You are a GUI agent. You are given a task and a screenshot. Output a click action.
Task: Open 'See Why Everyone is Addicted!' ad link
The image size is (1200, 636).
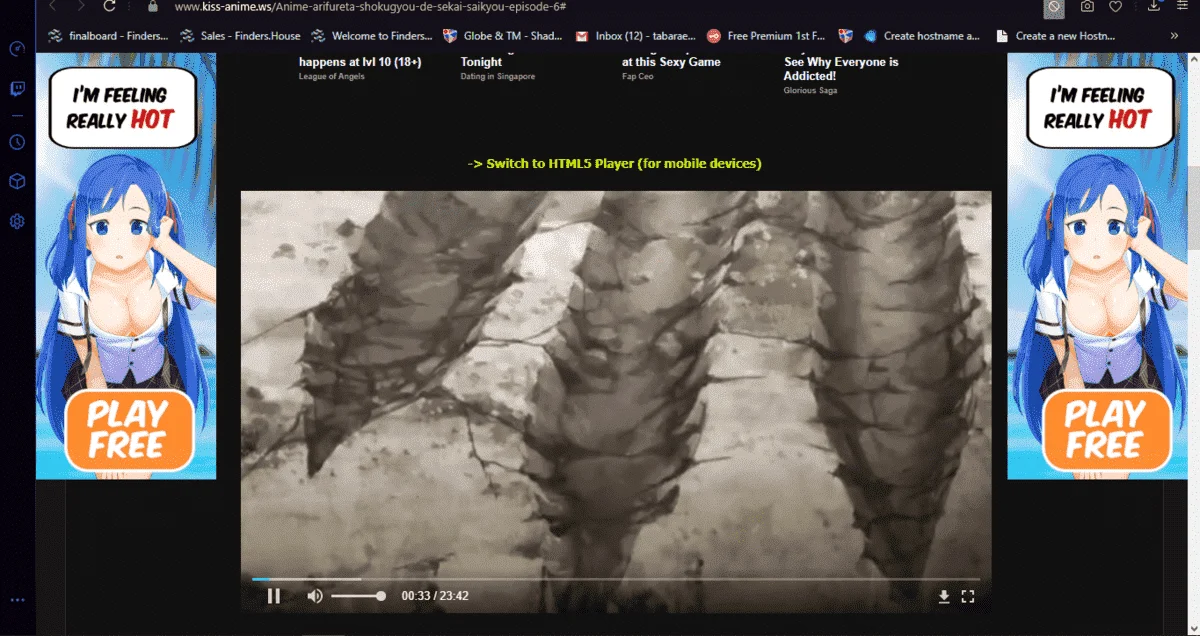[x=841, y=69]
